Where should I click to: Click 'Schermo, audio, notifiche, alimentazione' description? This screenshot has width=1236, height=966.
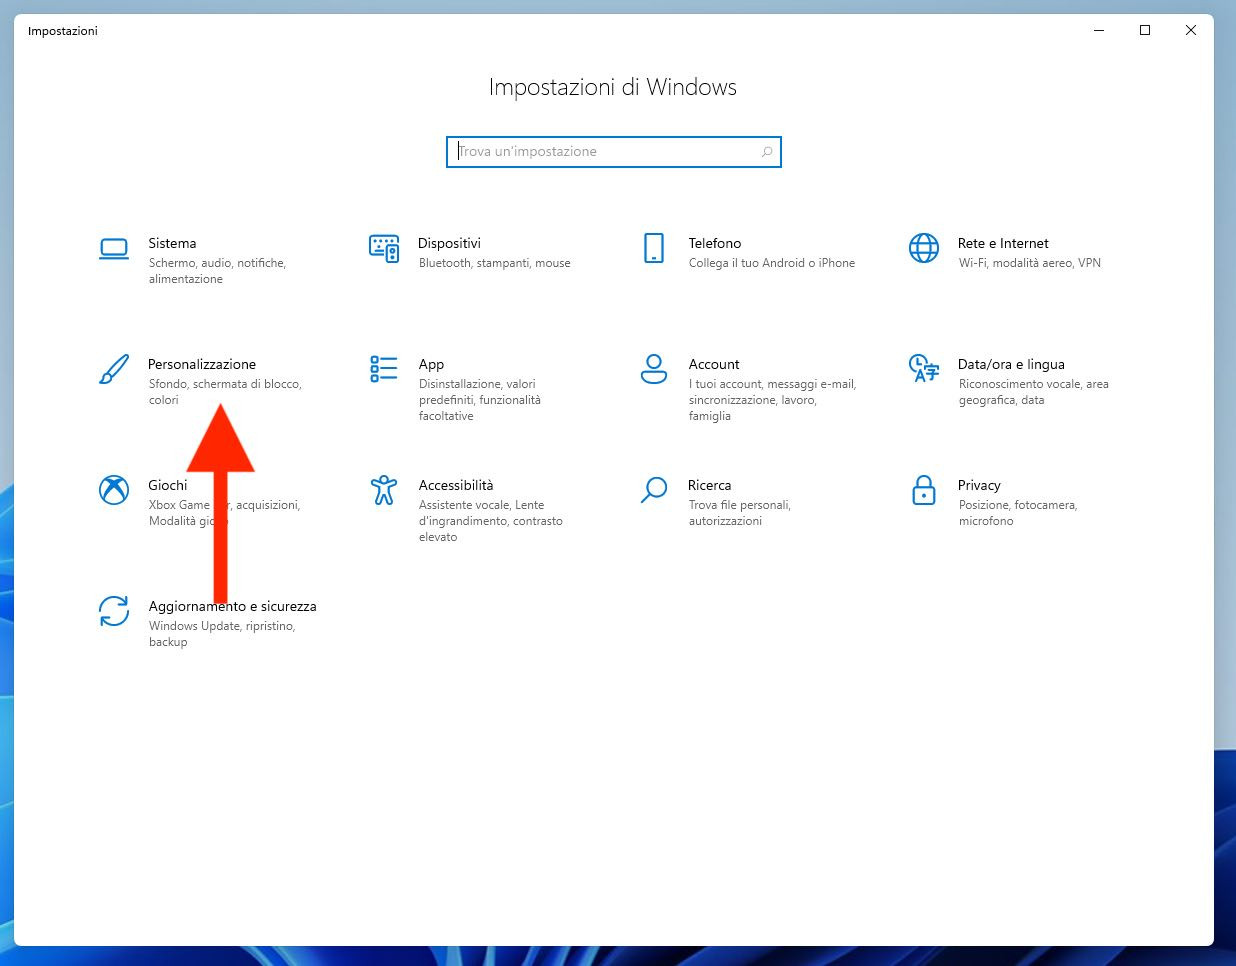(x=217, y=271)
